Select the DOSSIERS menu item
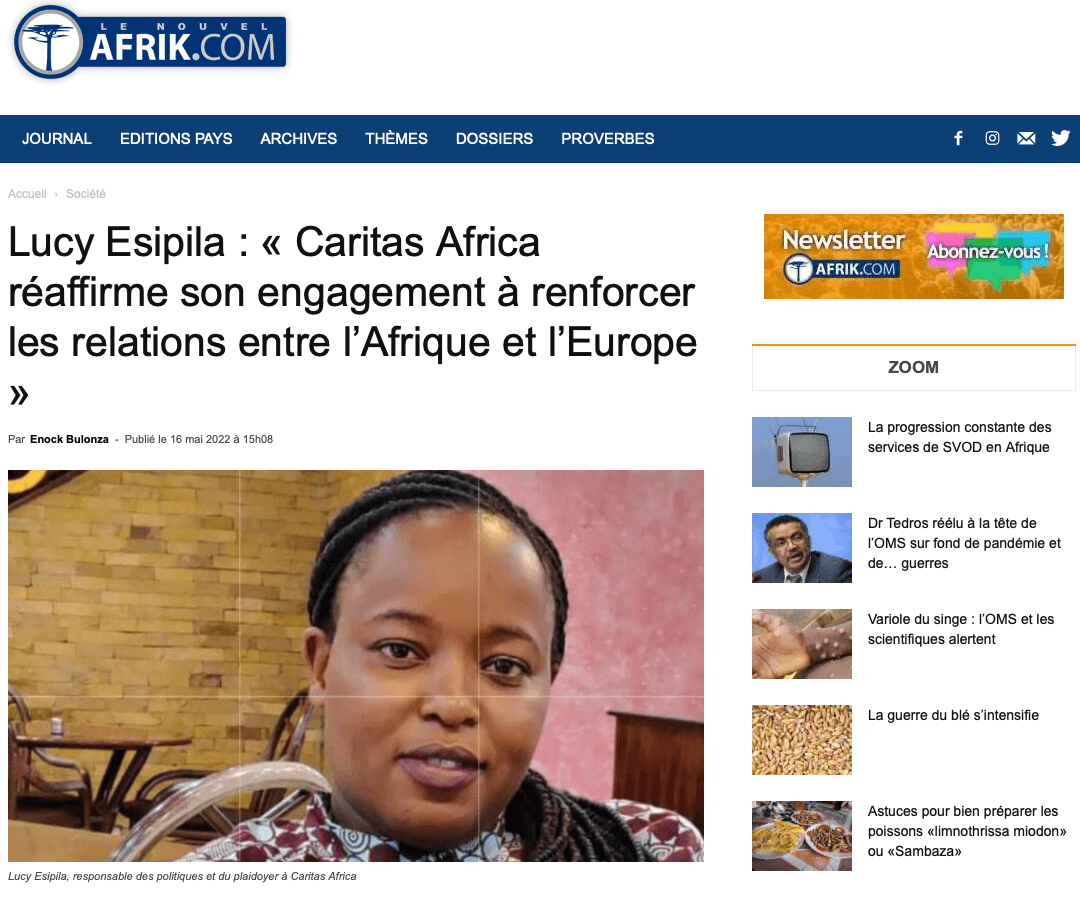The width and height of the screenshot is (1080, 924). [494, 138]
